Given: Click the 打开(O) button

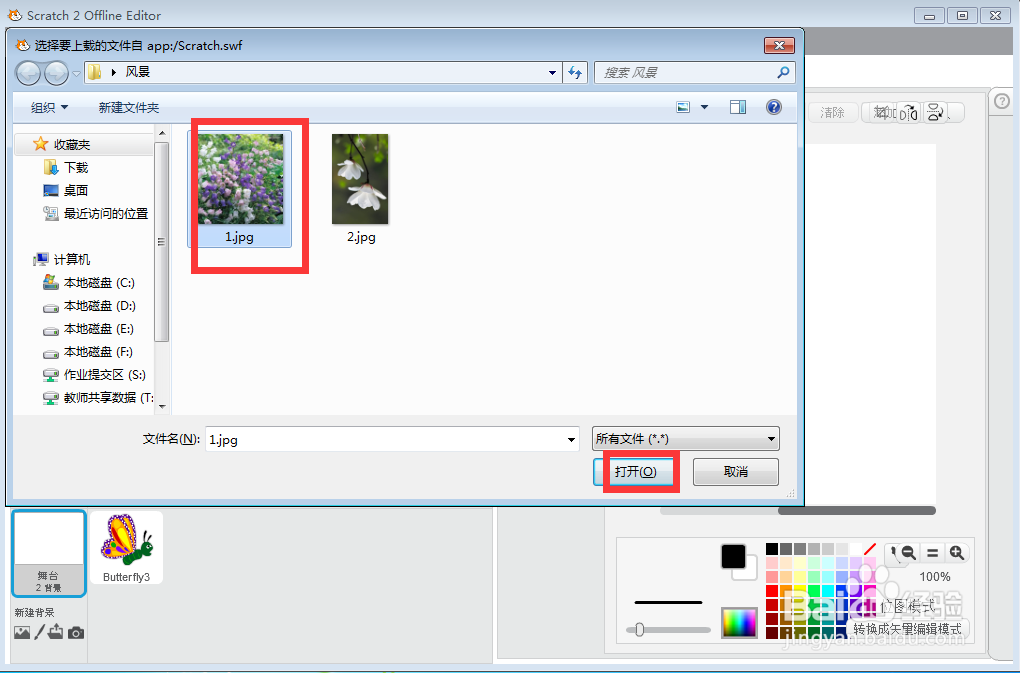Looking at the screenshot, I should [635, 472].
